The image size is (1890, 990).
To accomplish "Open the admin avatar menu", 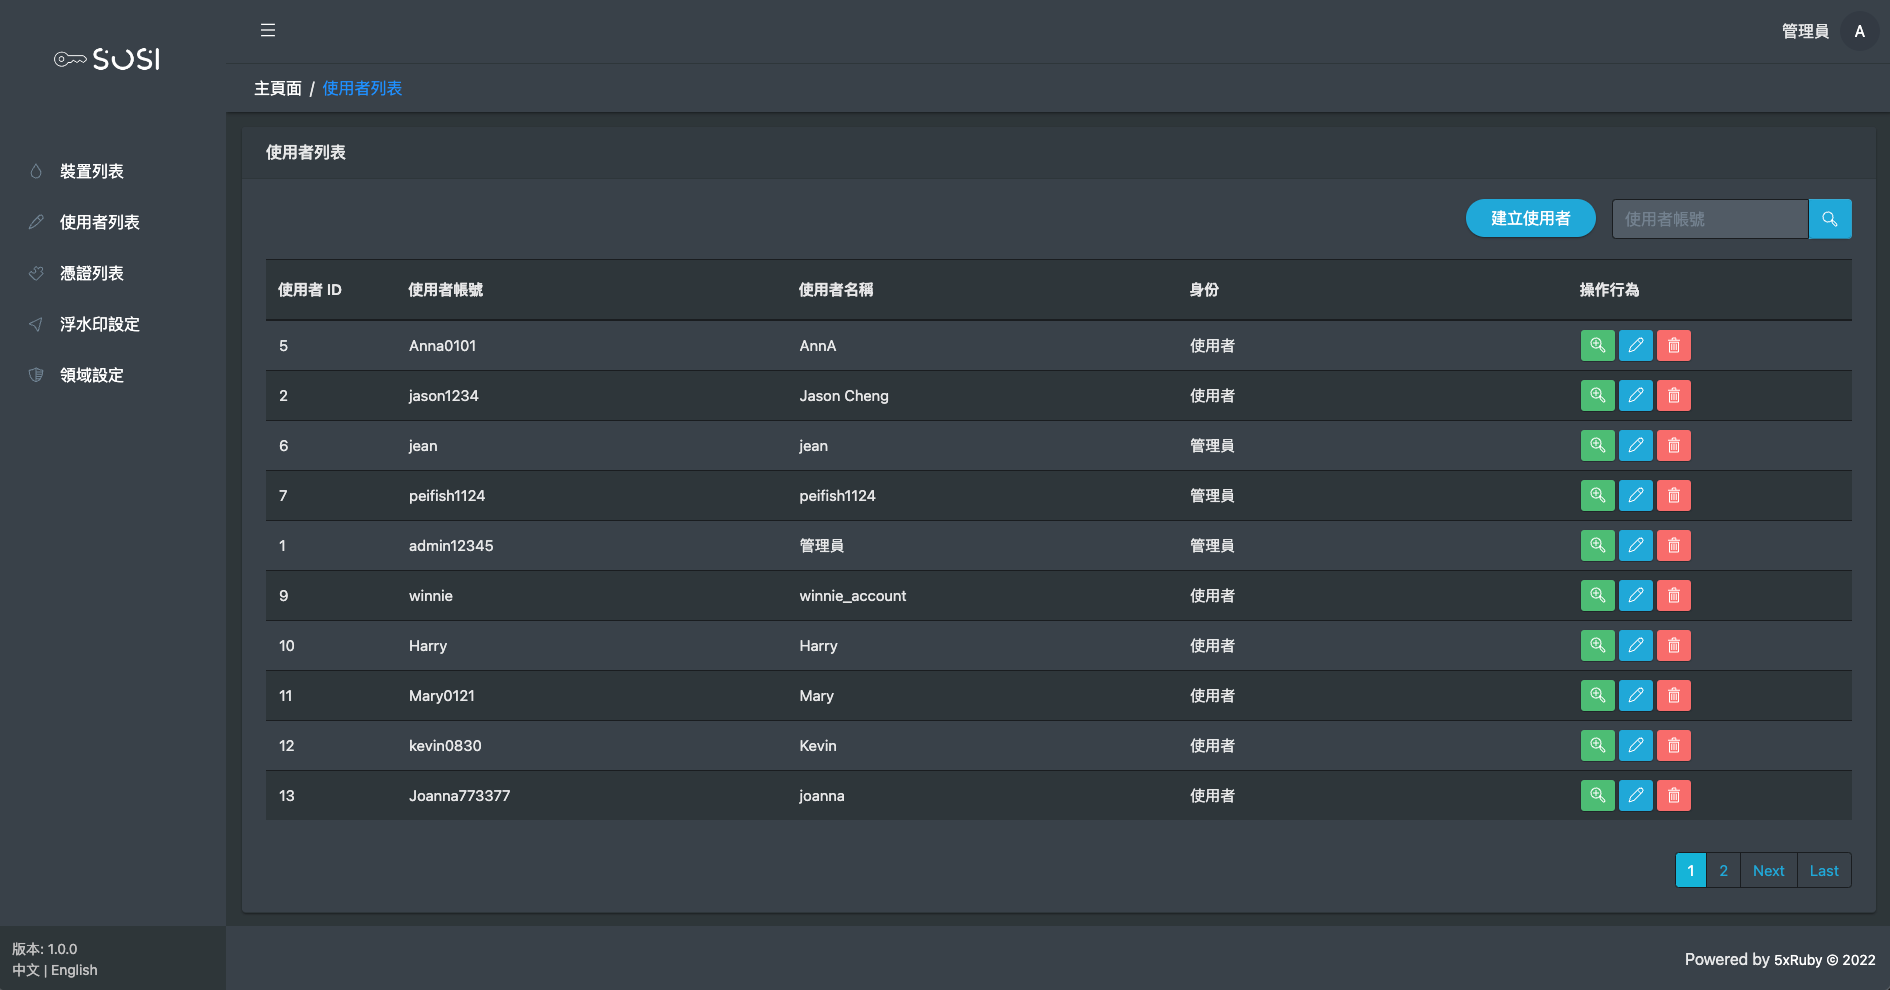I will coord(1859,31).
